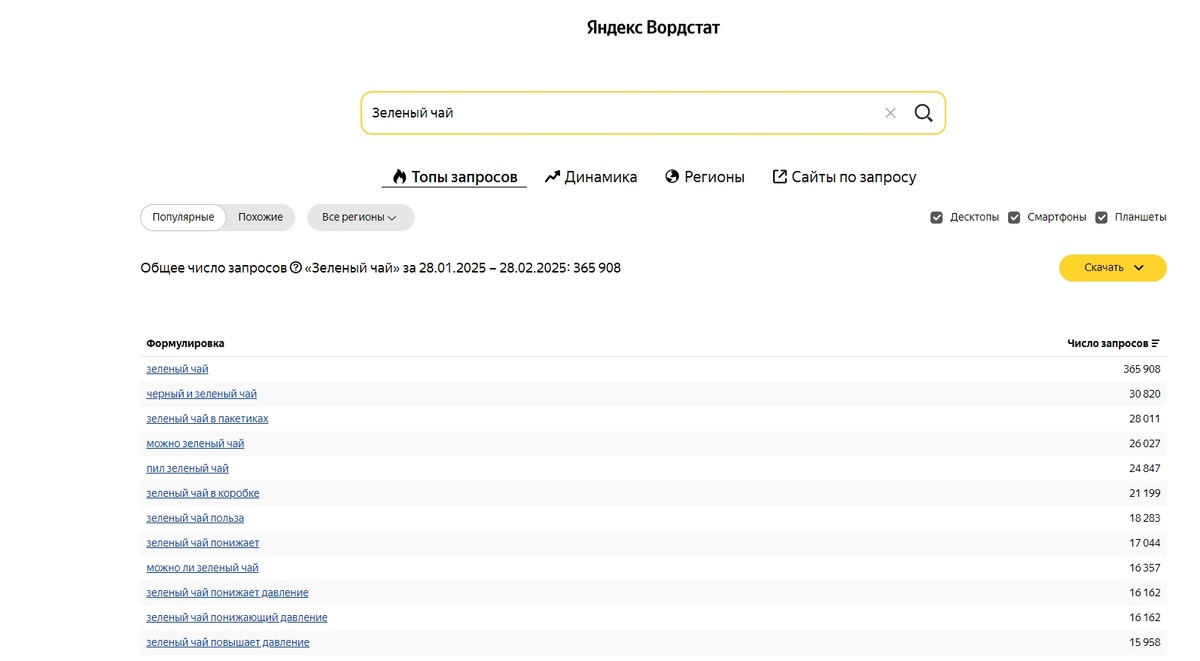Open зеленый чай понижающий давление link
1200x661 pixels.
237,618
